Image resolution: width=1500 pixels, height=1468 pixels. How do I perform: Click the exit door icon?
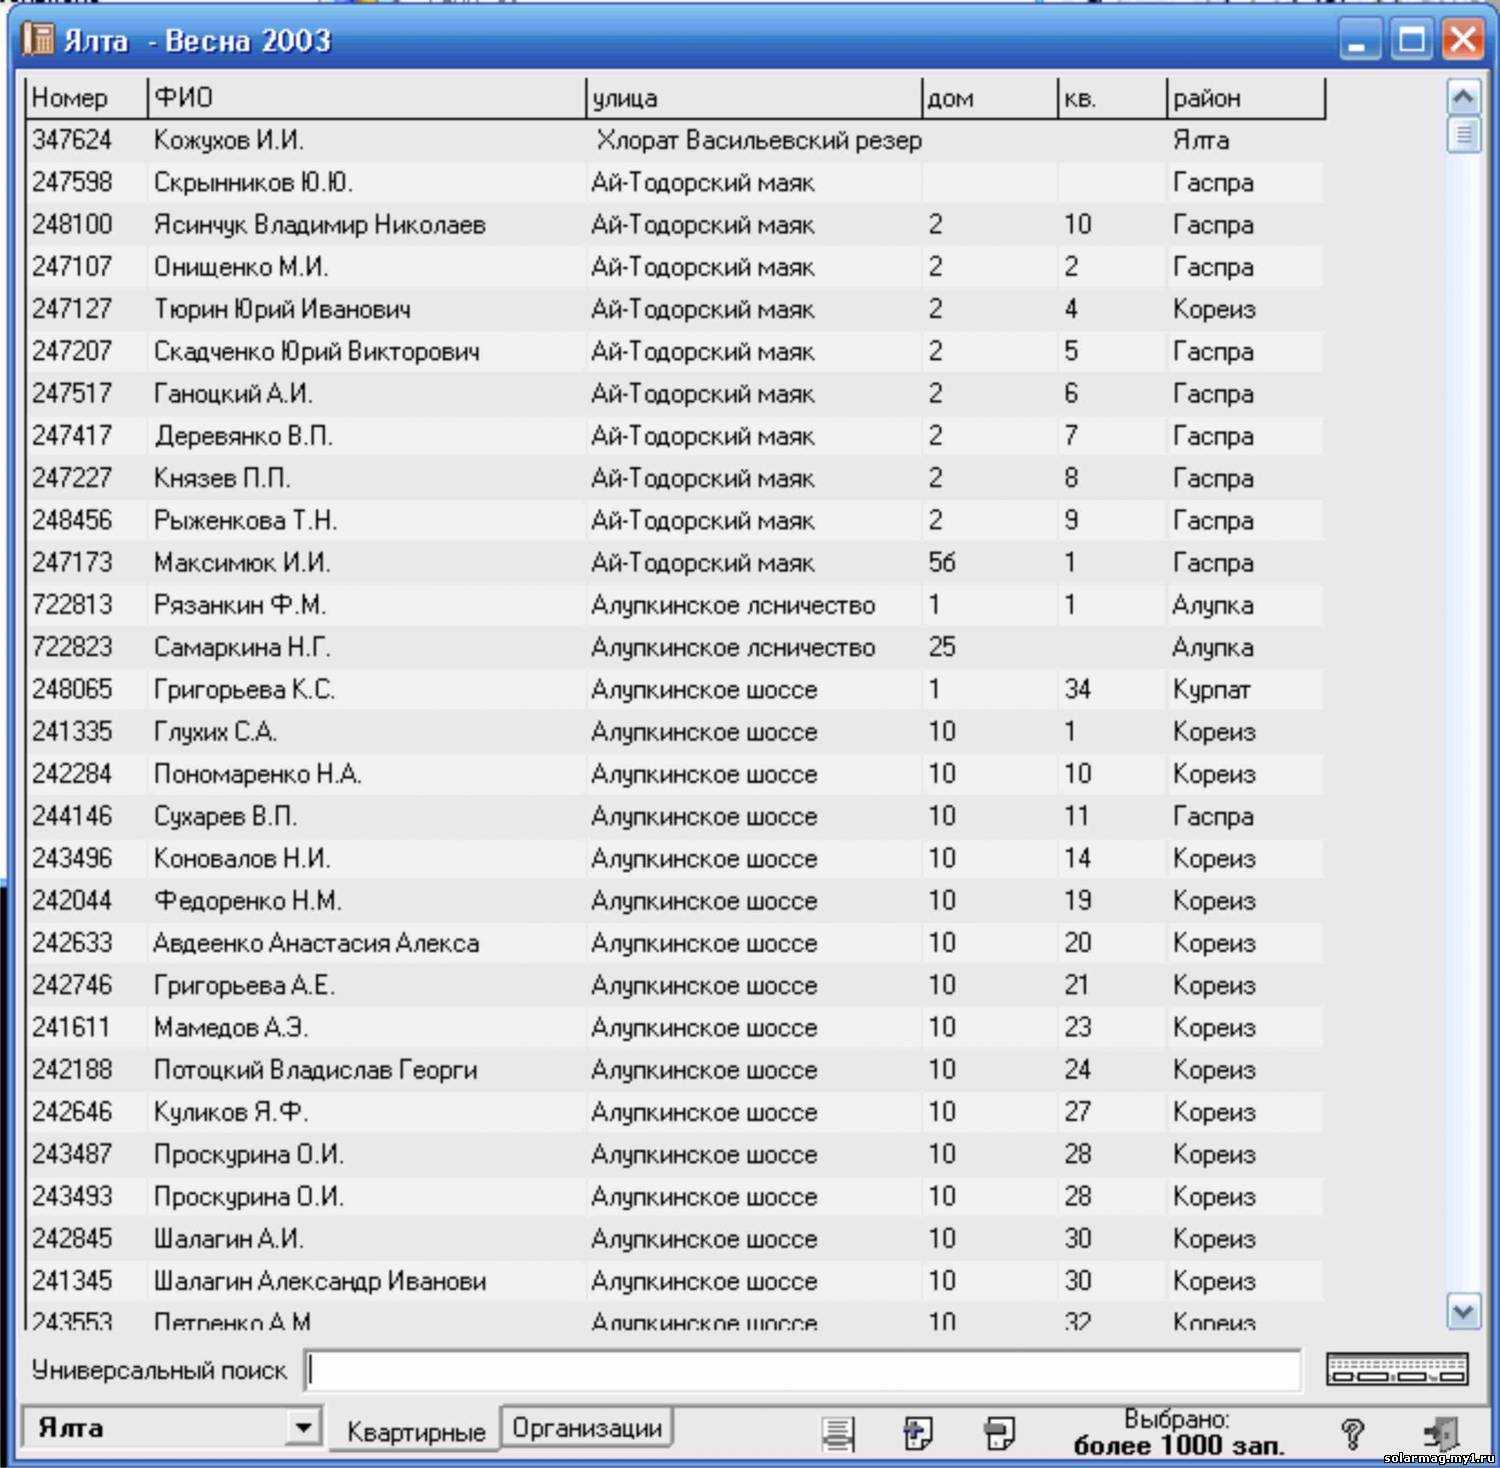[1441, 1434]
